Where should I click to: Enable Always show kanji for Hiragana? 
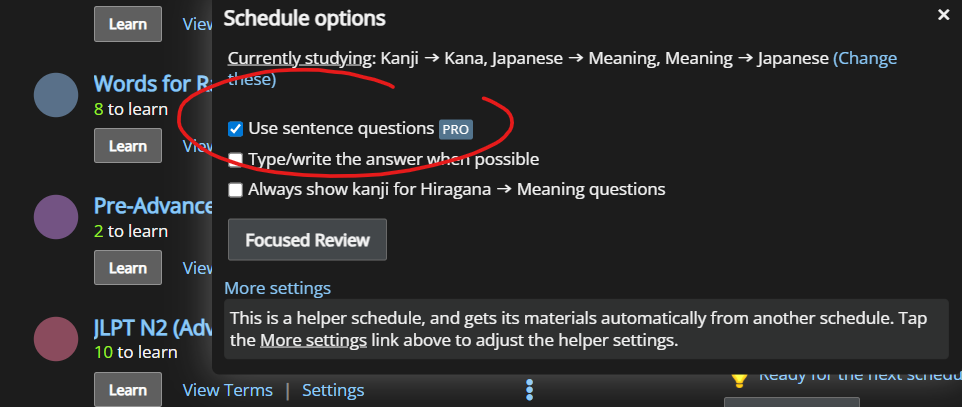click(235, 189)
